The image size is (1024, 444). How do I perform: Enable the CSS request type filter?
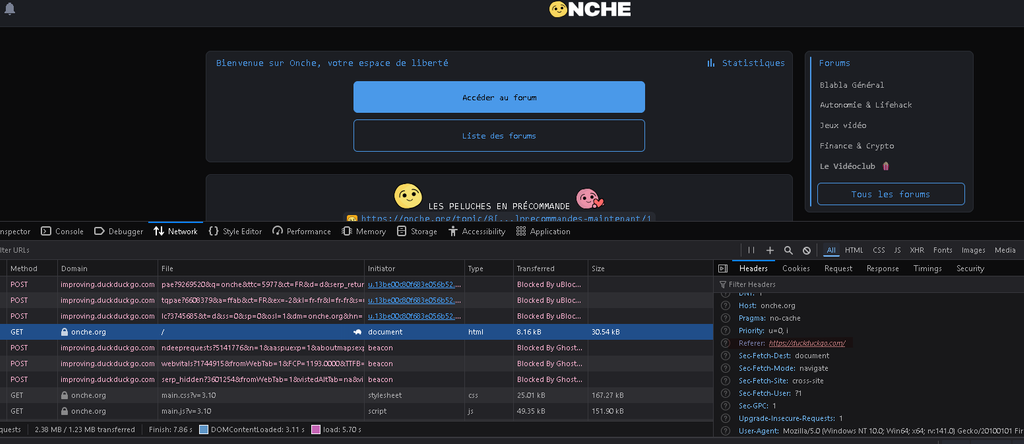click(879, 250)
